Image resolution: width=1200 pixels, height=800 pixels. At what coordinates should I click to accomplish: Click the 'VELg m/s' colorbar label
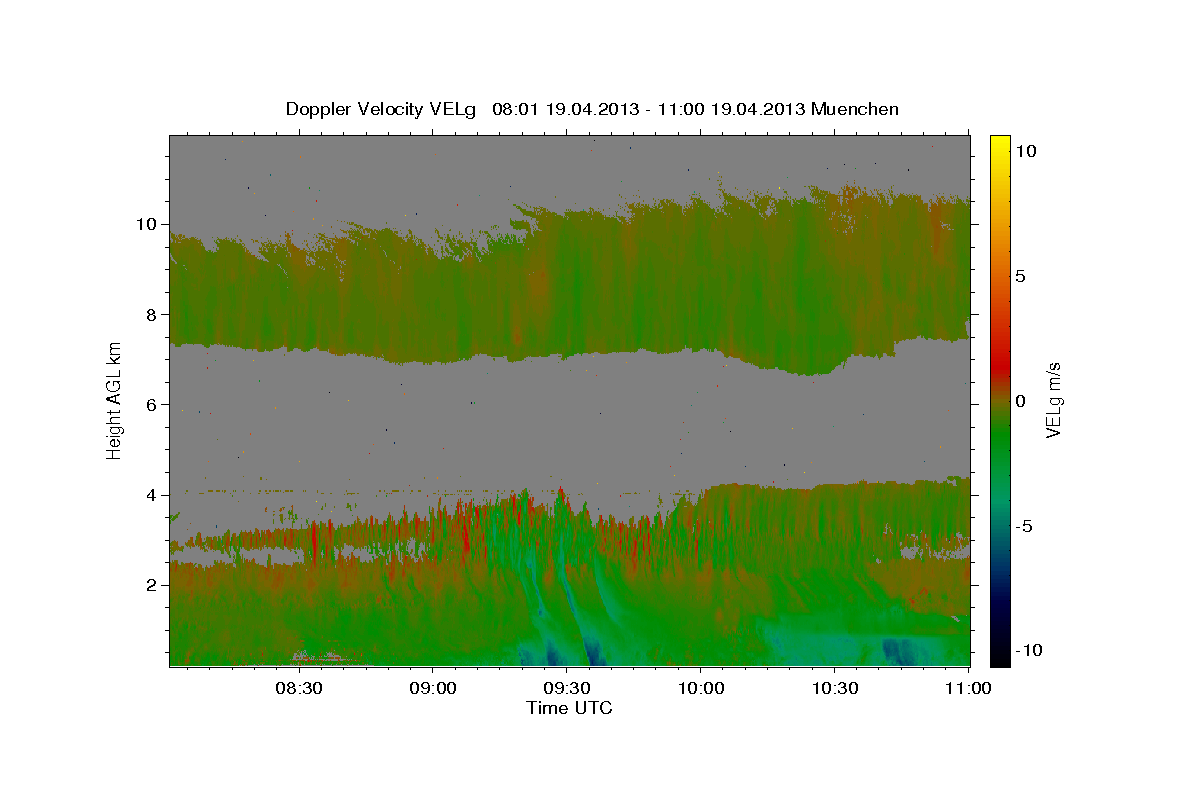[1053, 400]
